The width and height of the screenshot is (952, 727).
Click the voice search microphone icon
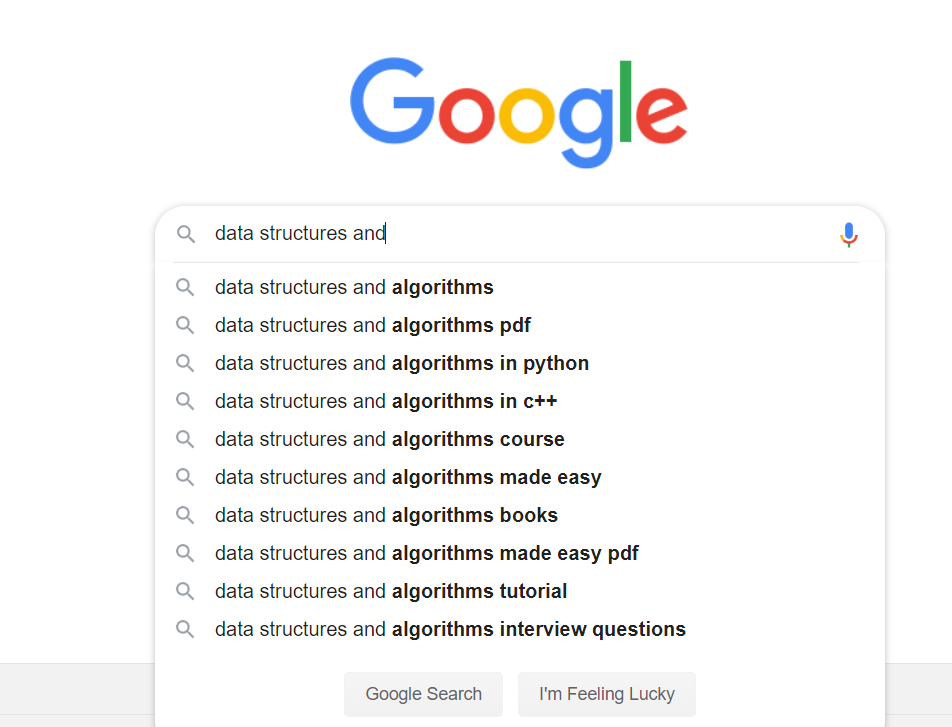tap(848, 235)
